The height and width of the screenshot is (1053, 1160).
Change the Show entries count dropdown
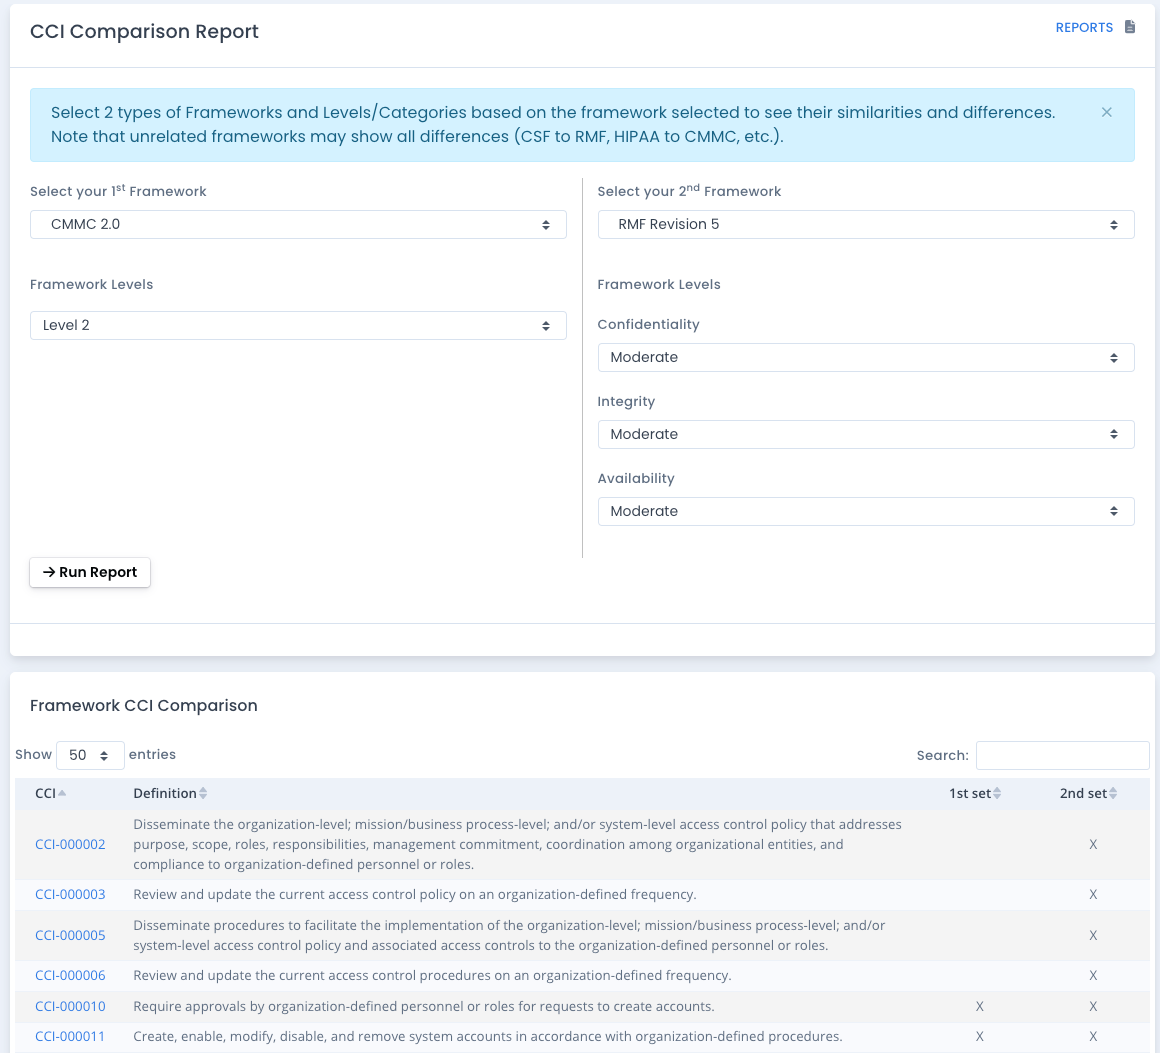[90, 756]
